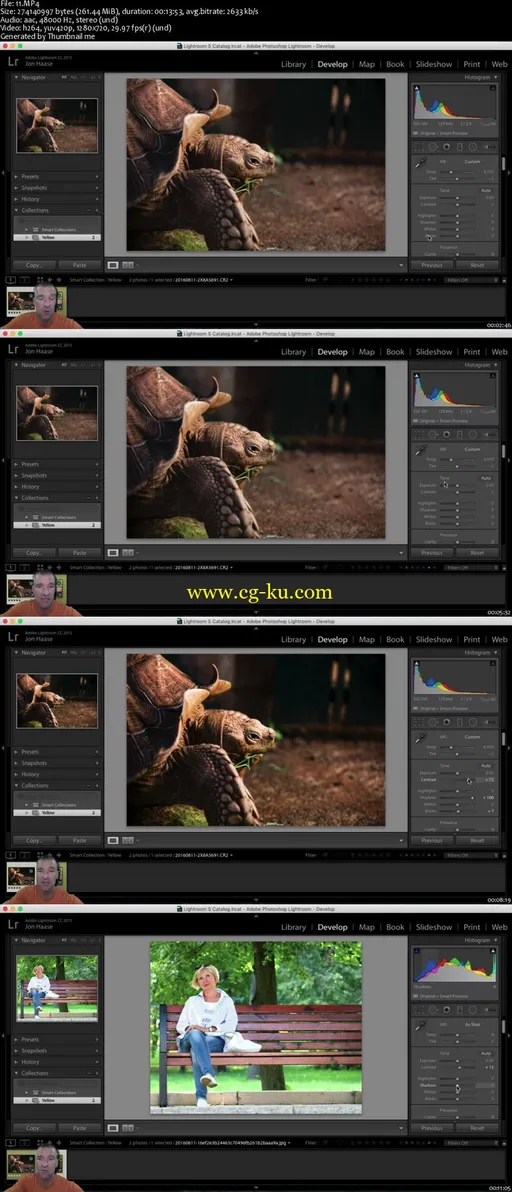The image size is (512, 1192).
Task: Activate Adjustment Brush in the 00:02:46 frame
Action: (489, 147)
